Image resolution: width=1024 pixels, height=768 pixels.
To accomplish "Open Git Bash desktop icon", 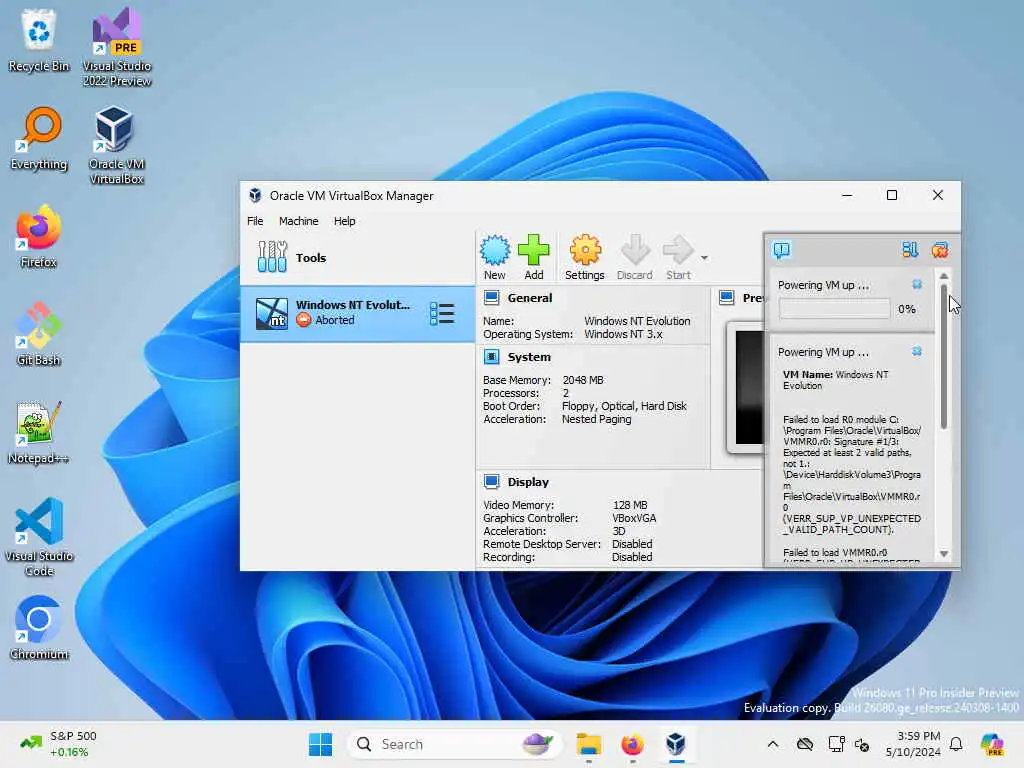I will coord(39,334).
